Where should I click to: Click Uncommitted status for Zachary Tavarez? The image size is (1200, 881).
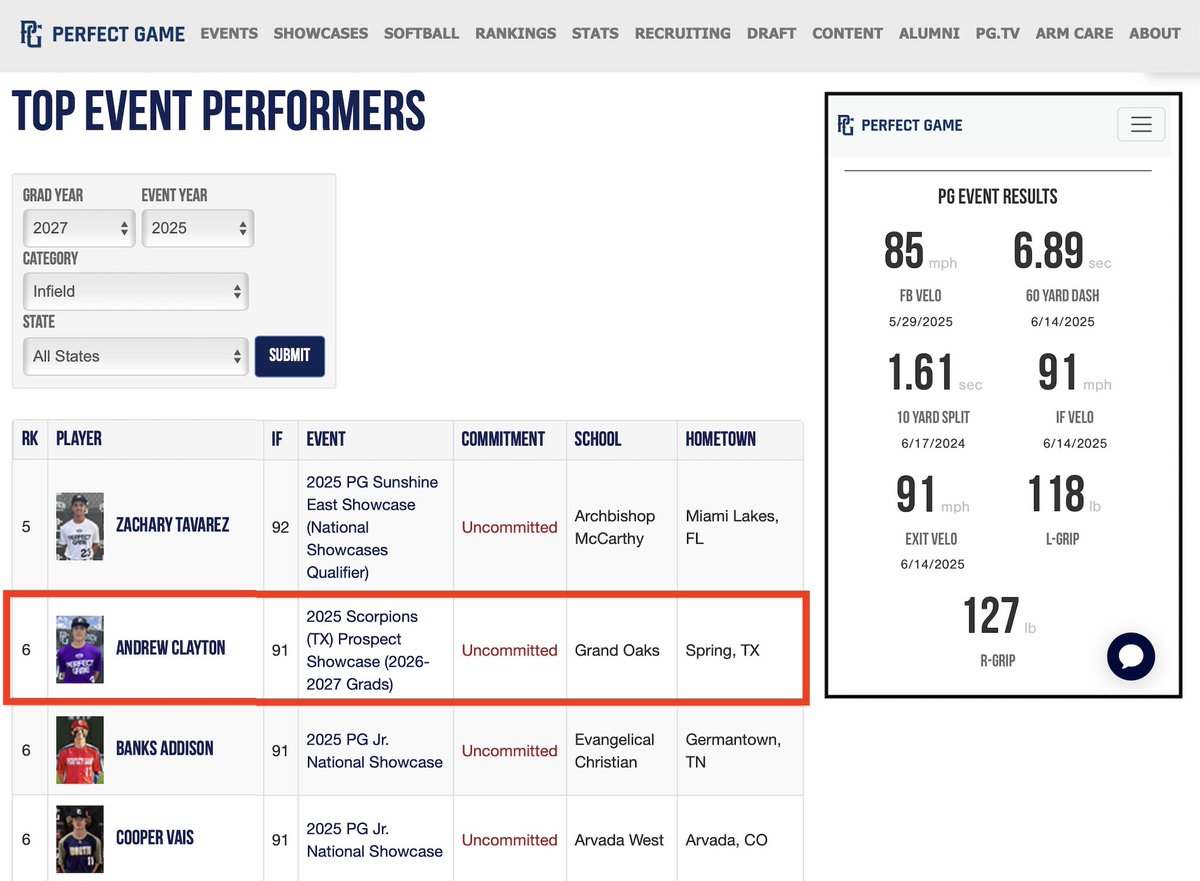pyautogui.click(x=509, y=527)
